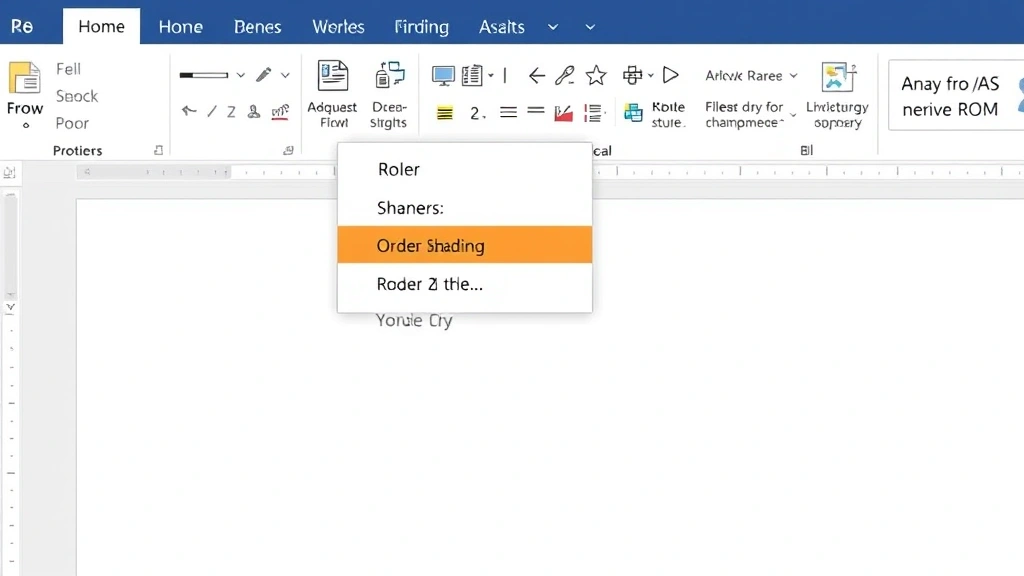Click the left arrow icon in ribbon
This screenshot has width=1024, height=576.
click(x=537, y=75)
